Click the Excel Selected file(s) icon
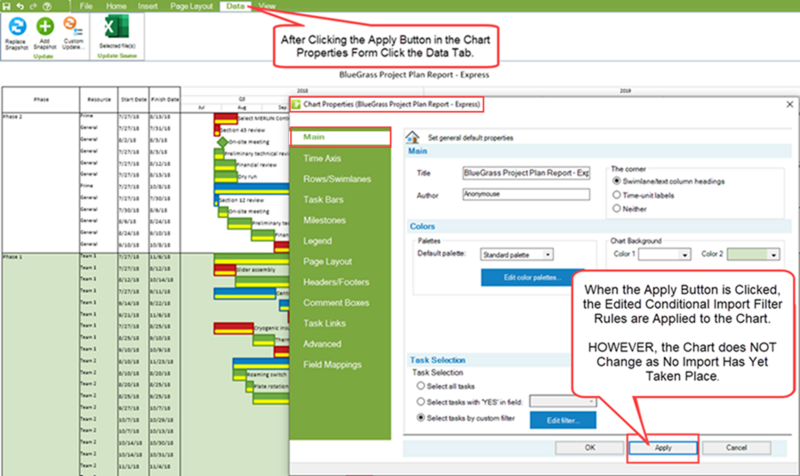 pos(116,27)
